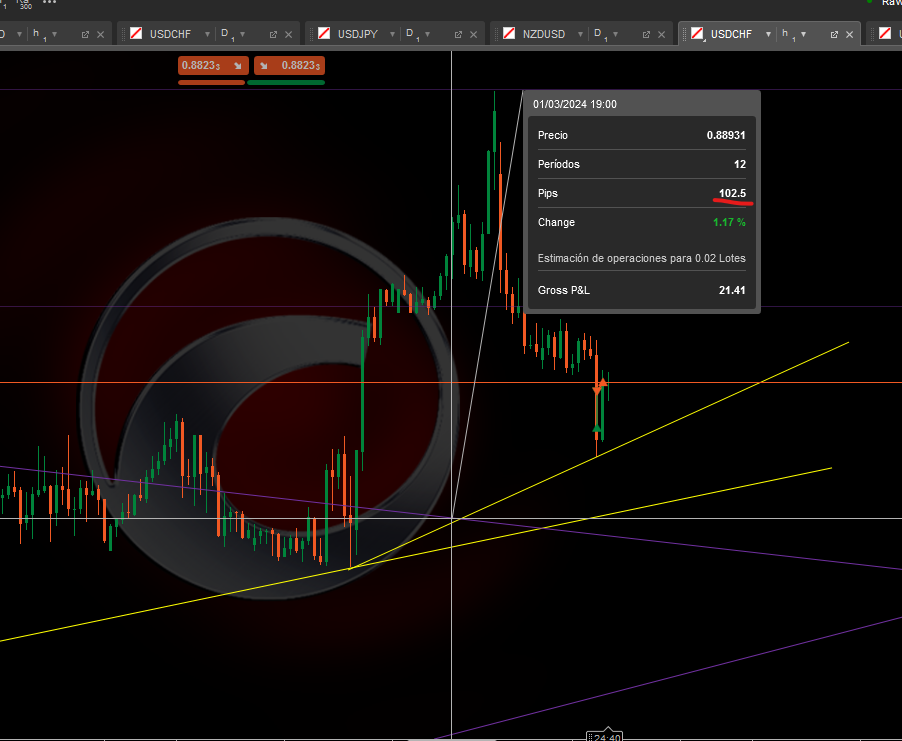Click the orange sell button showing 0.8823
The height and width of the screenshot is (741, 902).
(213, 66)
